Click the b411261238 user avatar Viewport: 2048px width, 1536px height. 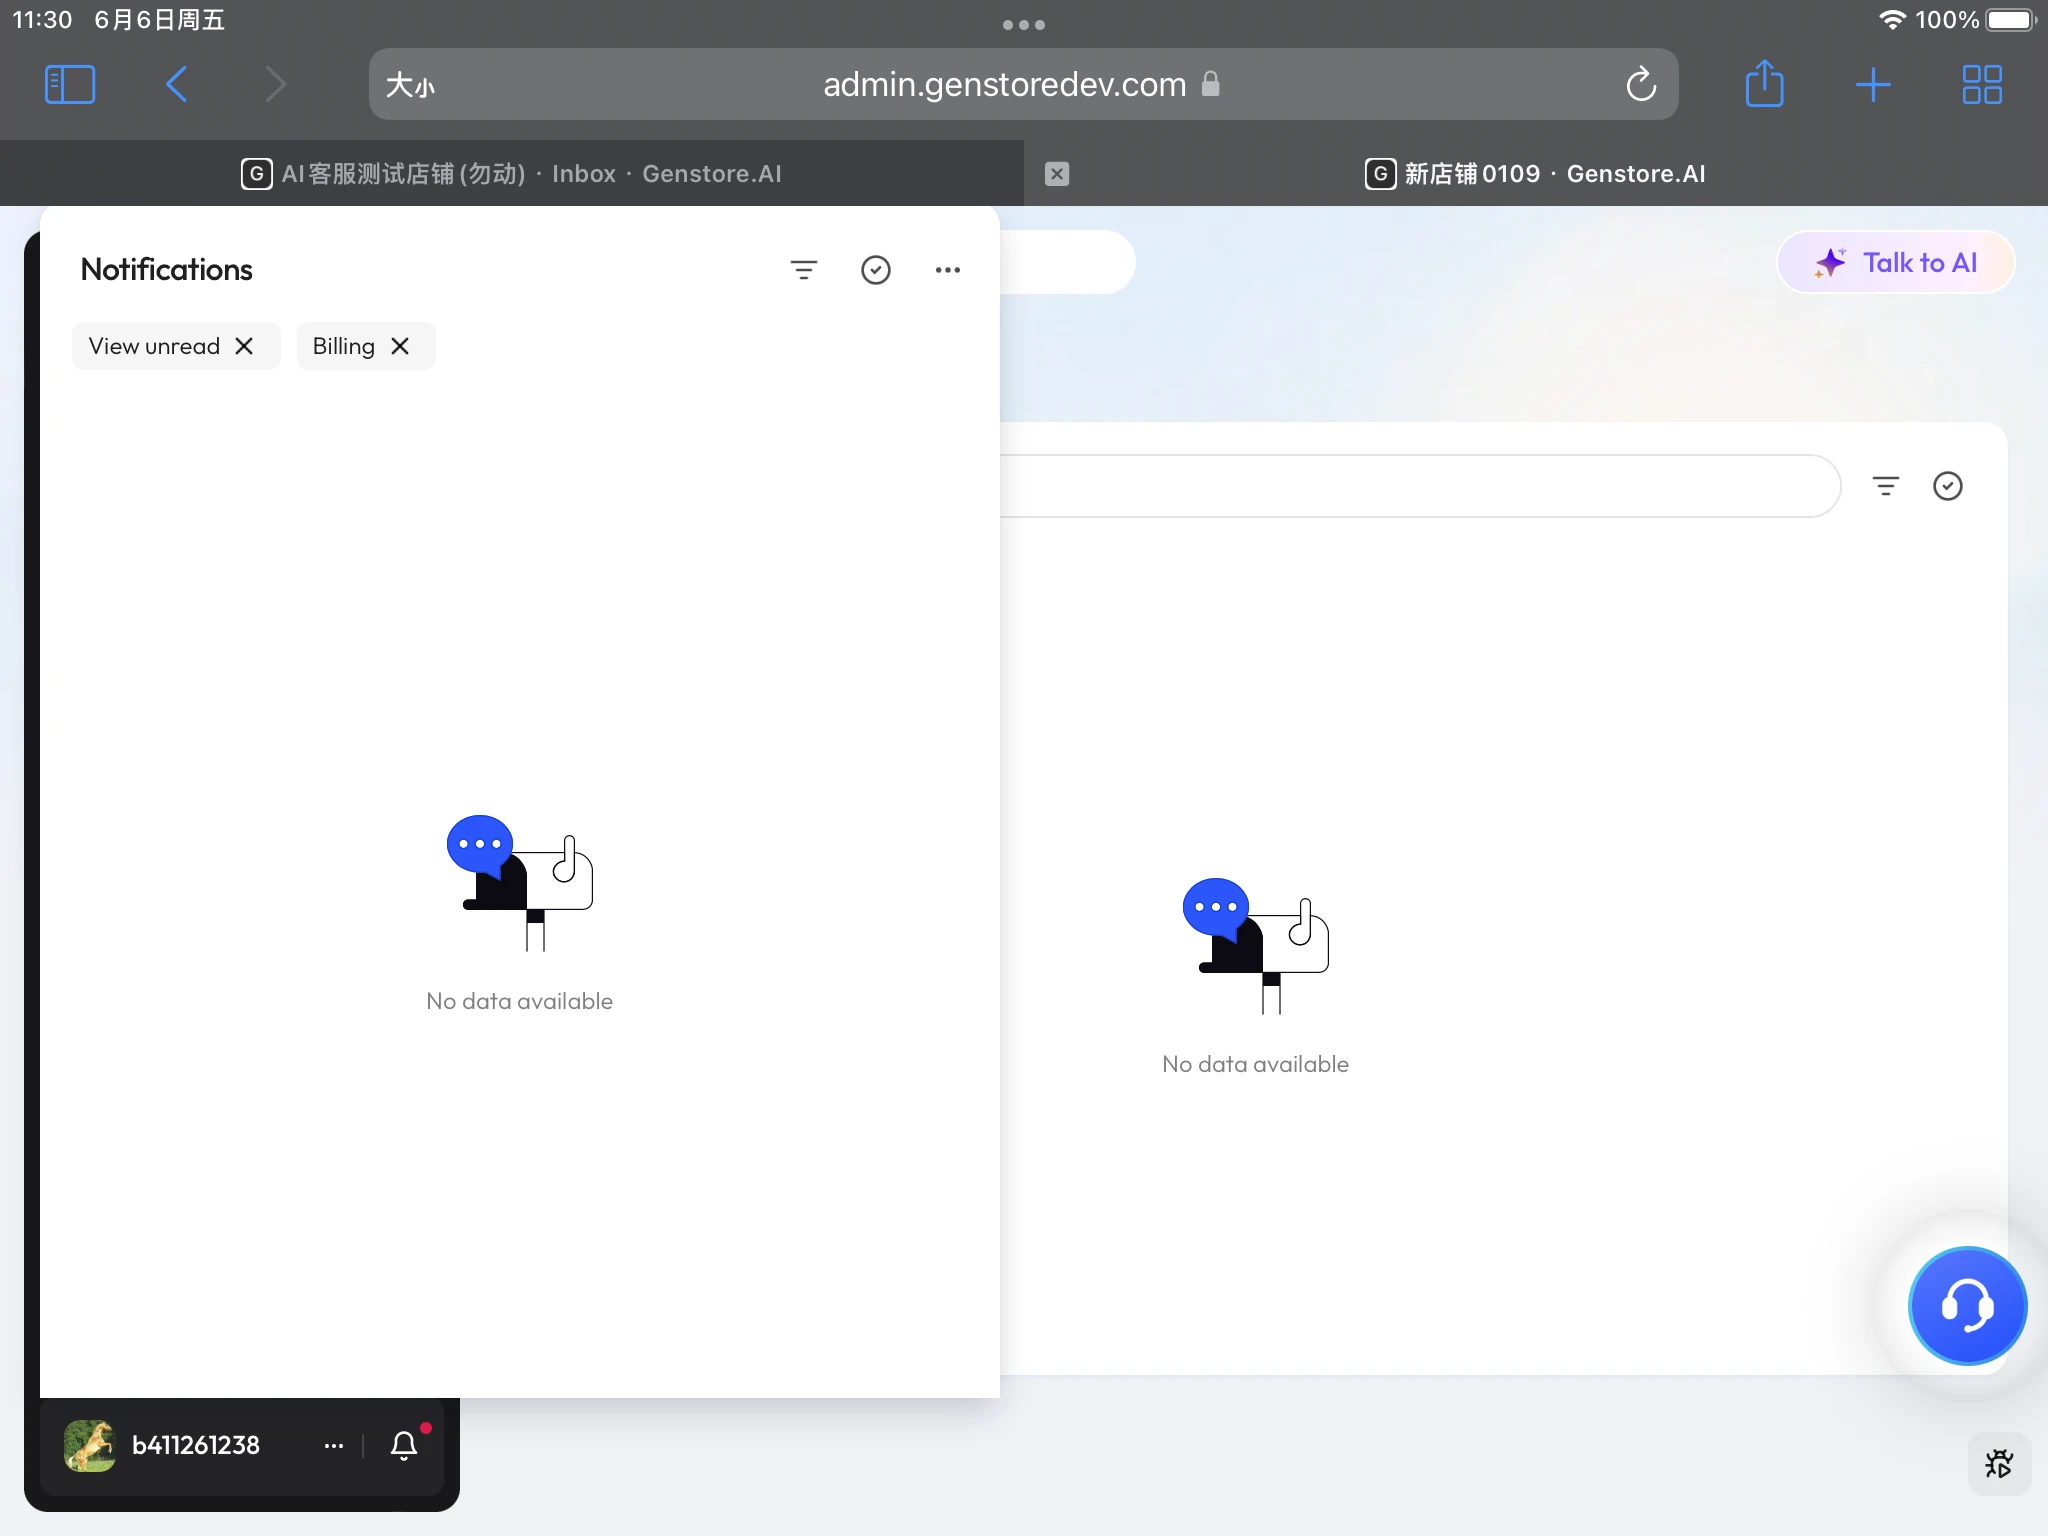[90, 1446]
